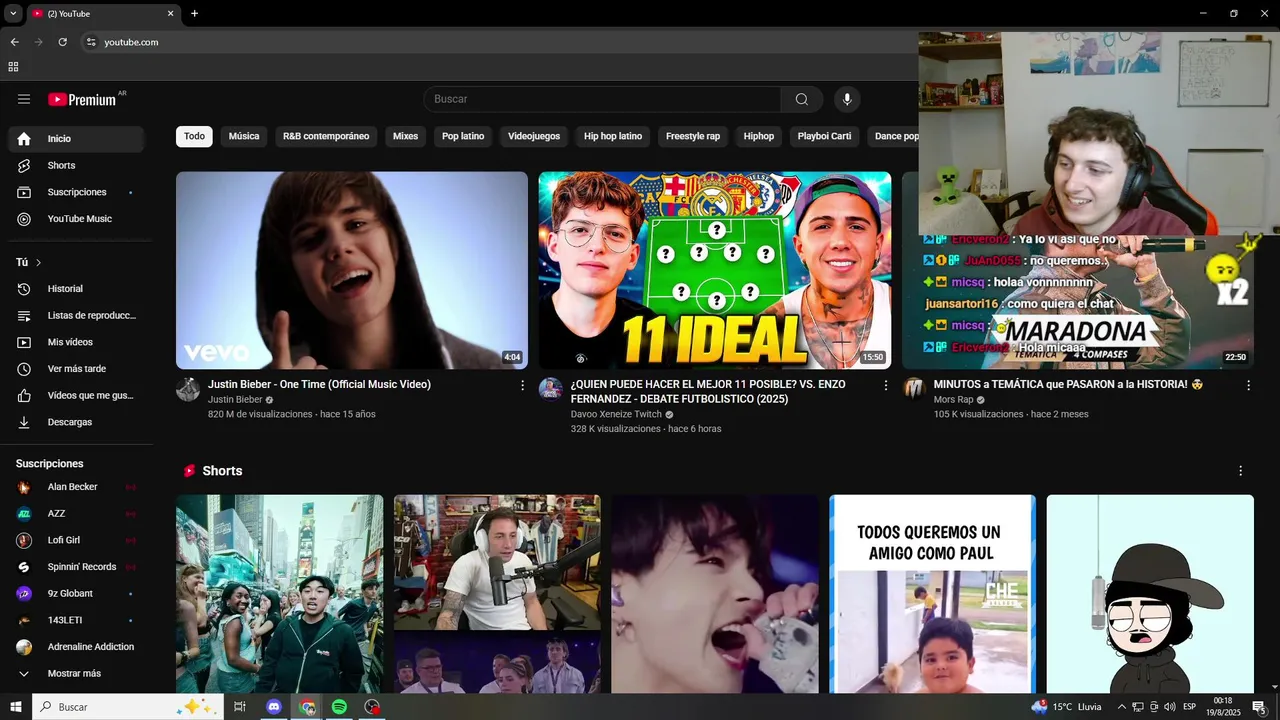Open Windows Task View
This screenshot has height=720, width=1280.
point(240,707)
